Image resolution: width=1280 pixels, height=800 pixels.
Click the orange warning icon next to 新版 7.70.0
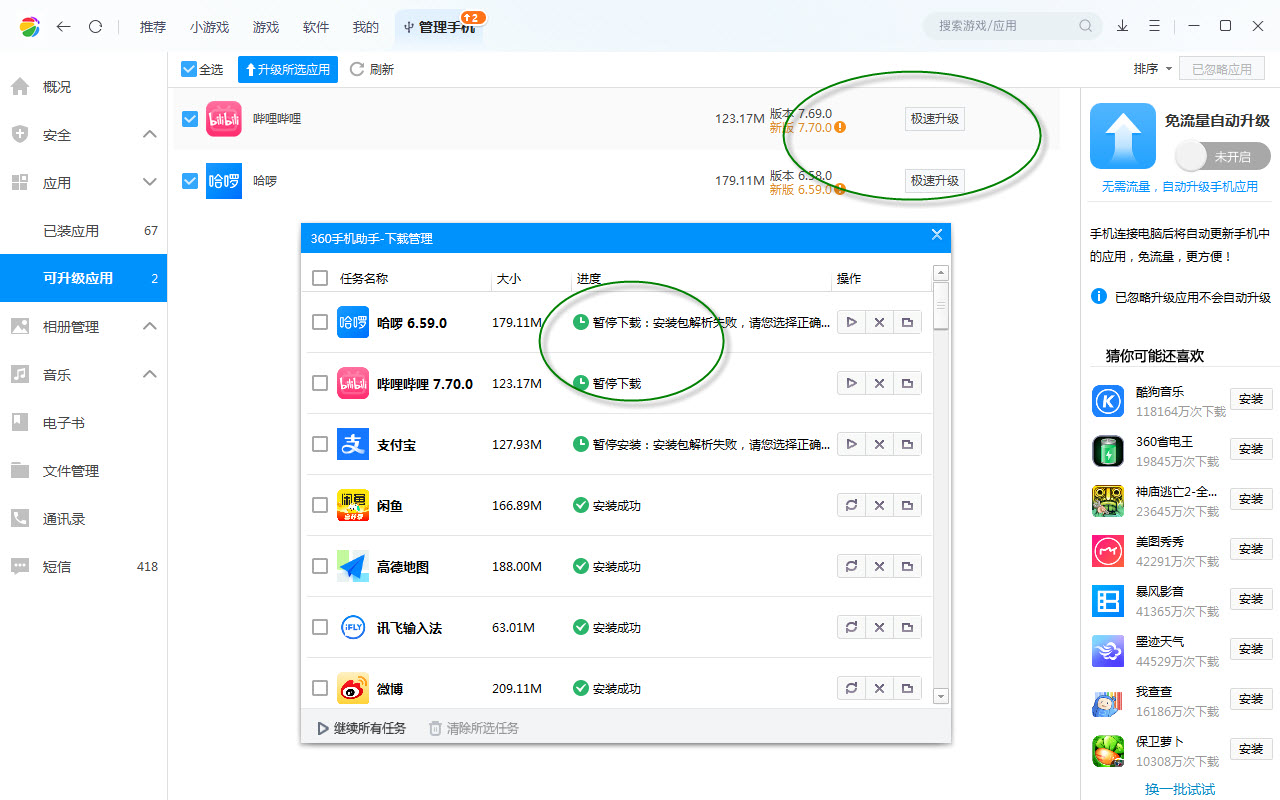840,127
